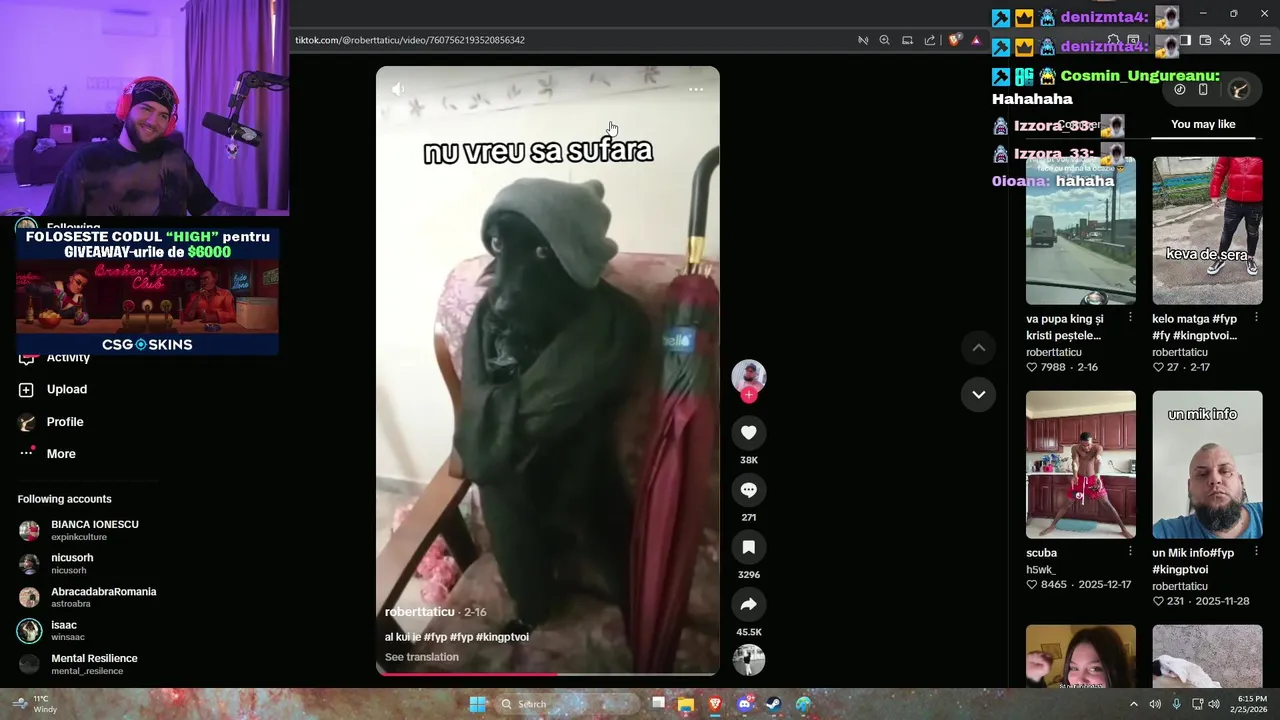Click the phone get-app icon in top pill

[x=1203, y=89]
